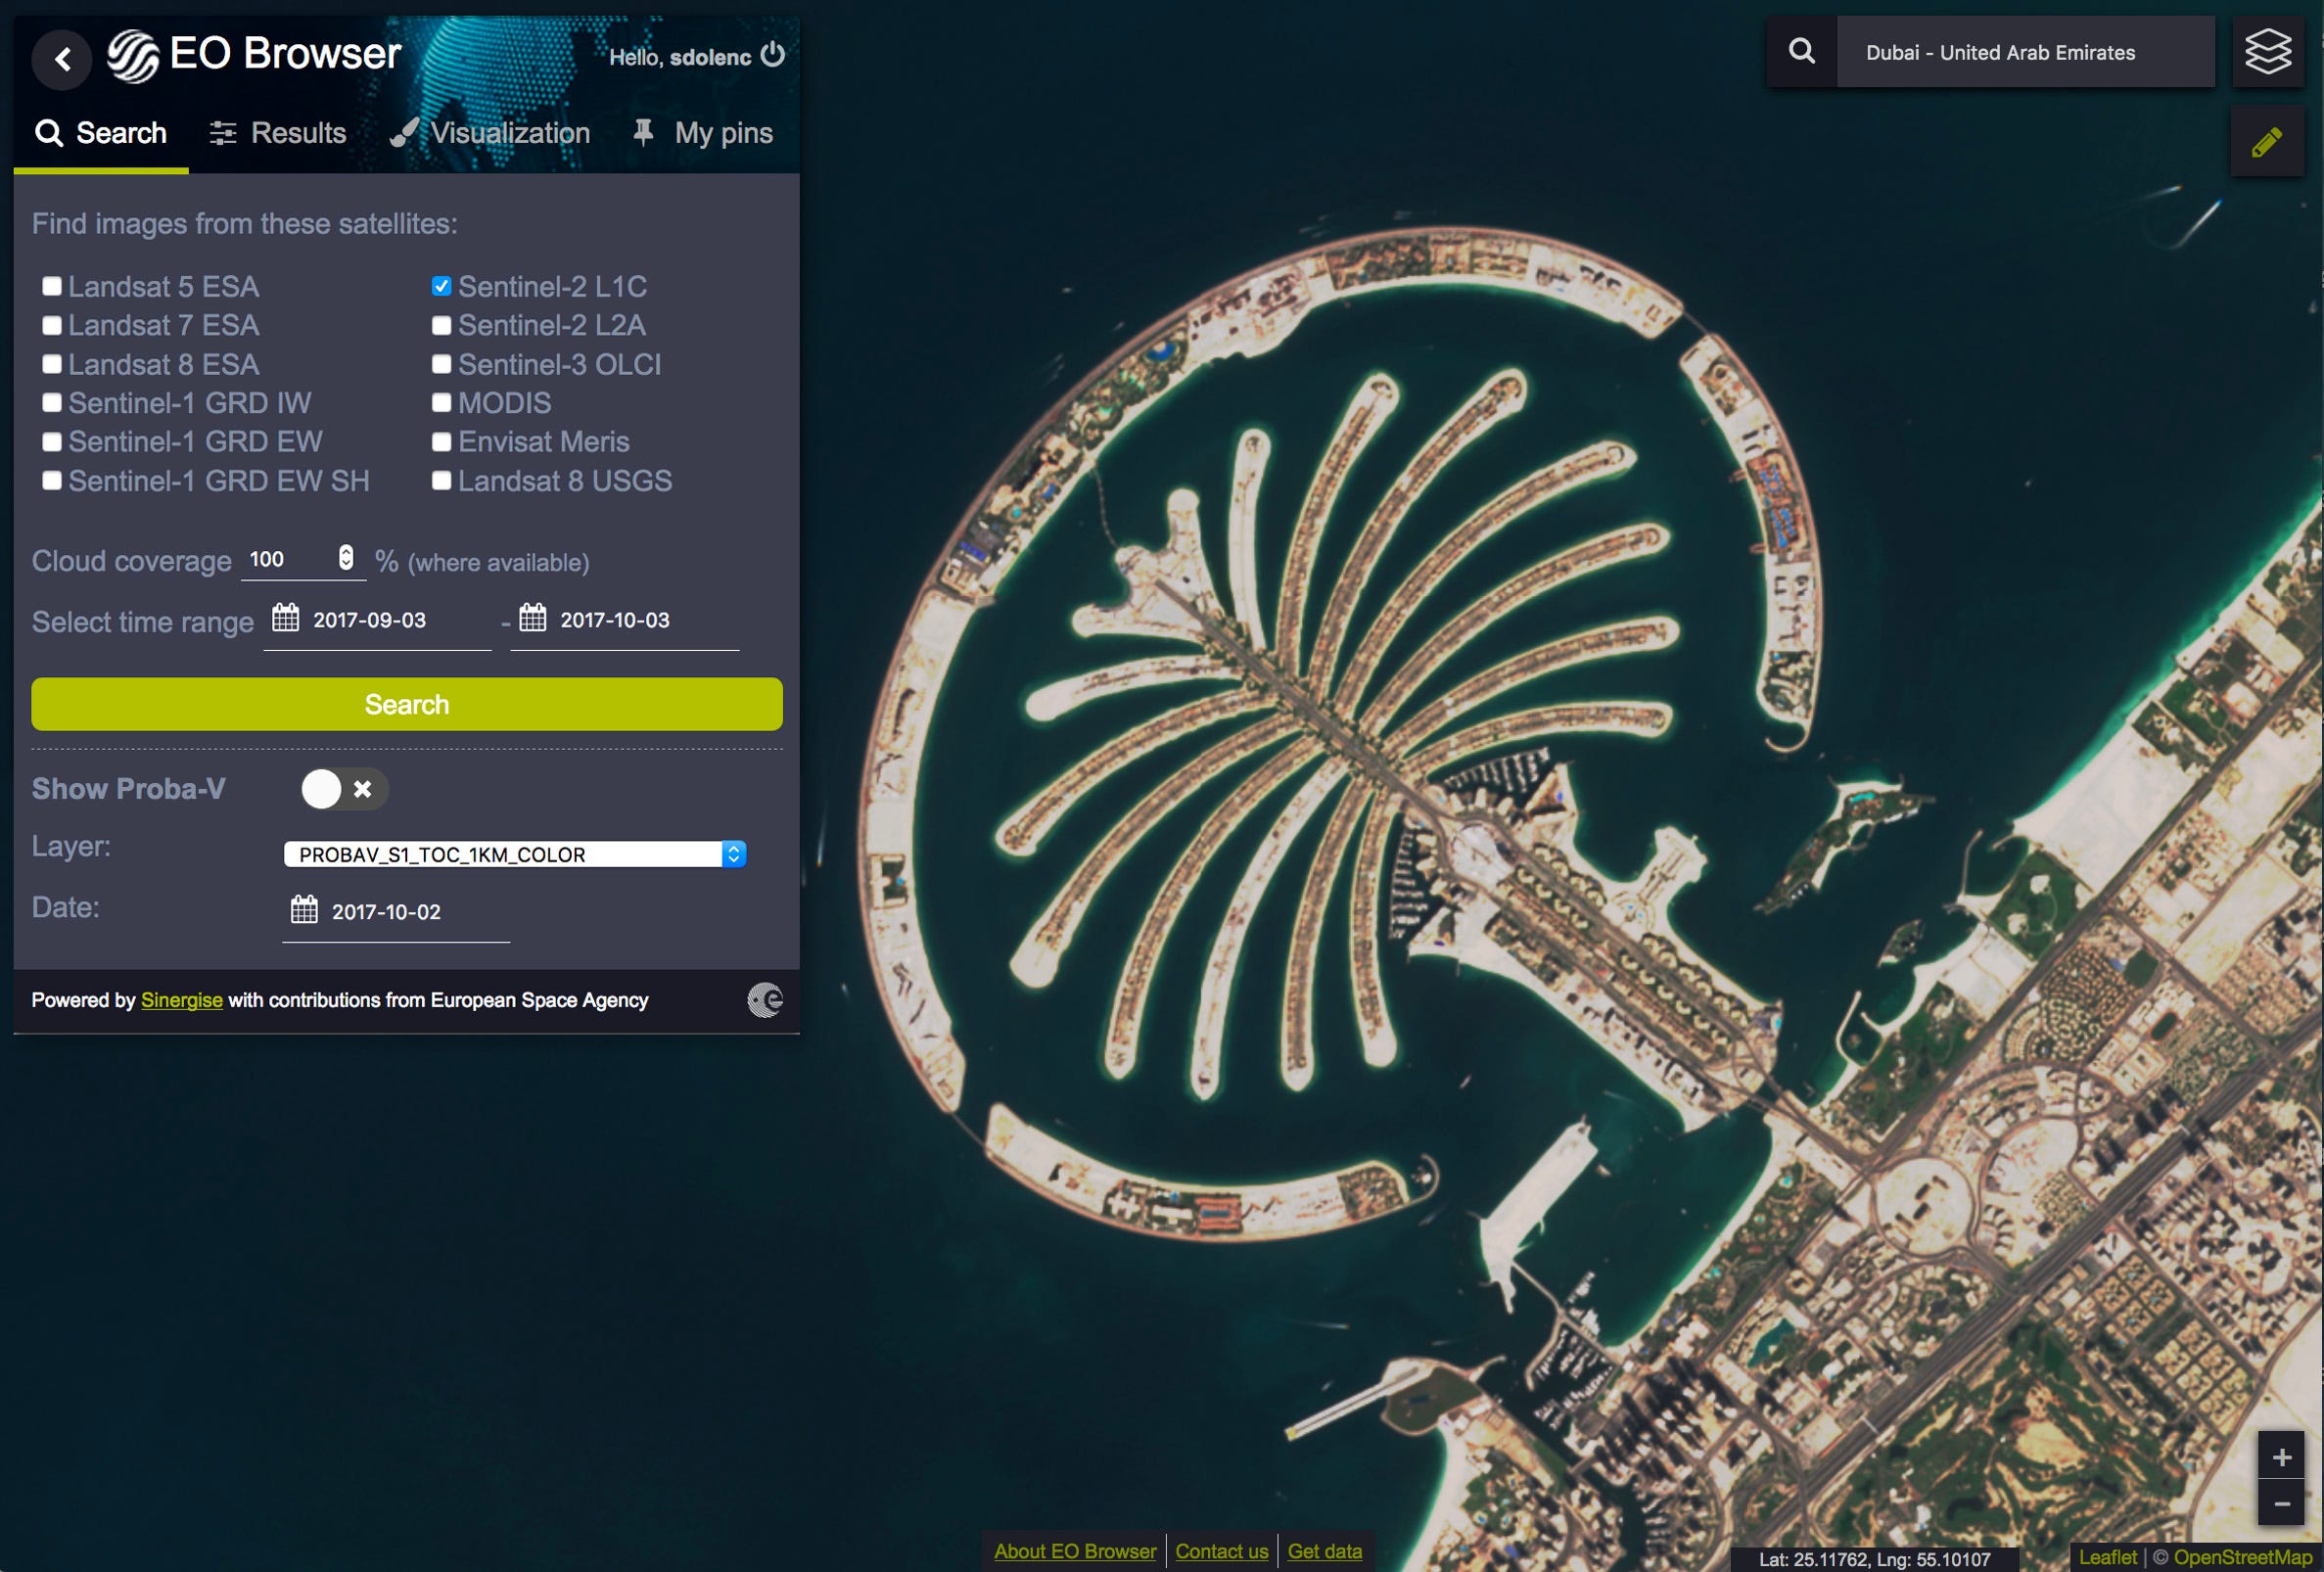The image size is (2324, 1572).
Task: Open the Sinergise link
Action: 181,1000
